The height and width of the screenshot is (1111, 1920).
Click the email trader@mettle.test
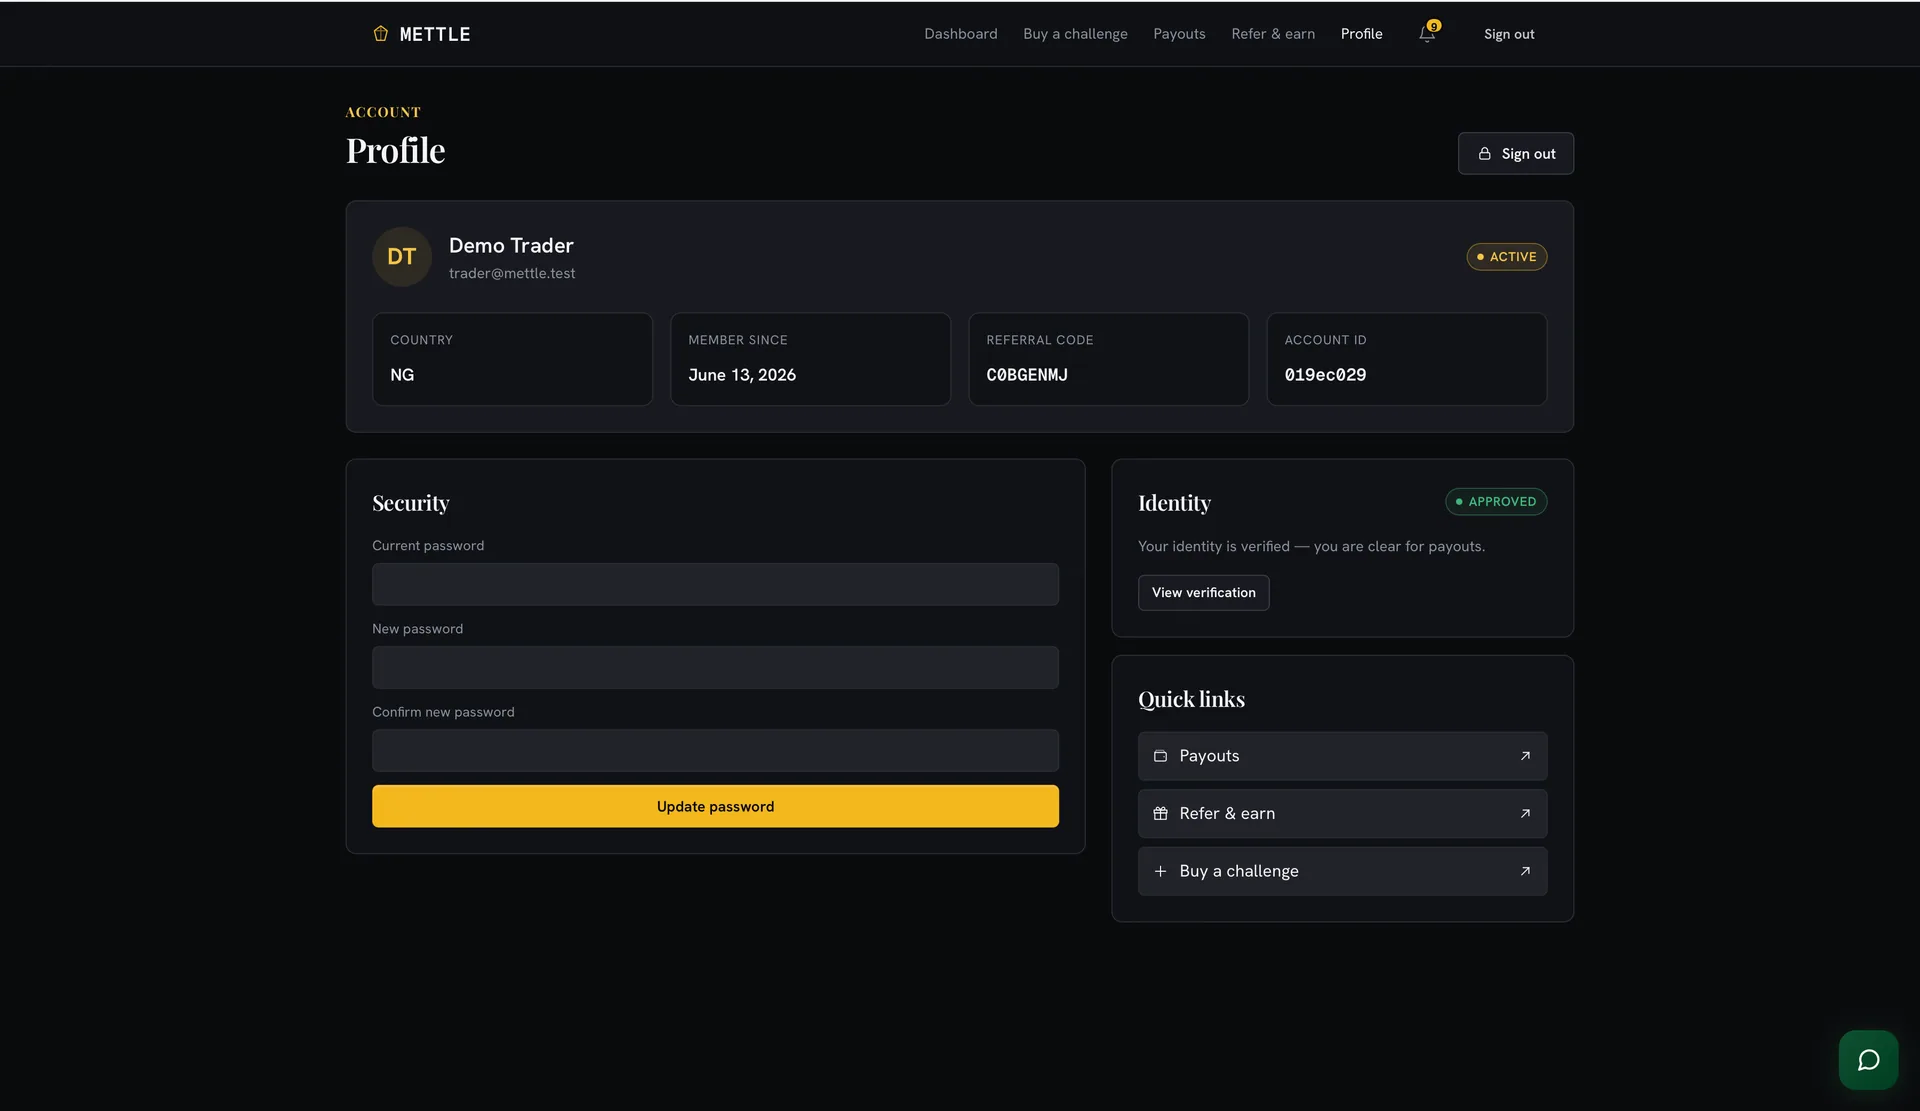pyautogui.click(x=512, y=273)
